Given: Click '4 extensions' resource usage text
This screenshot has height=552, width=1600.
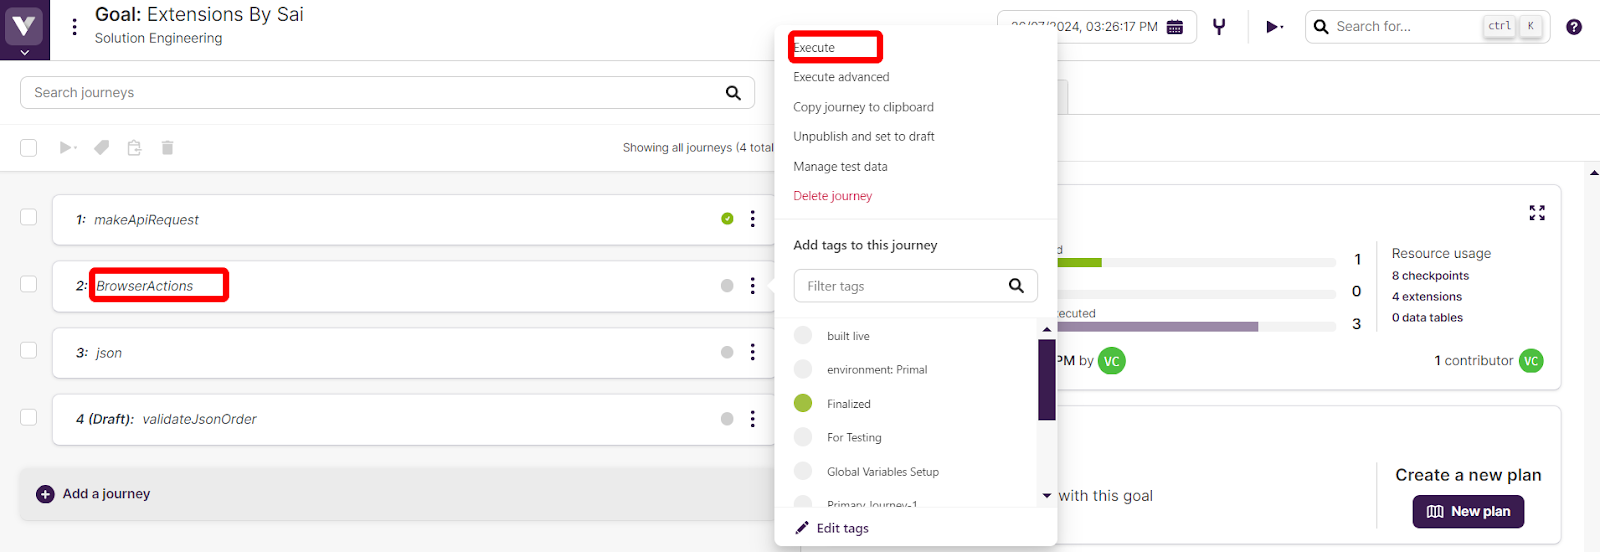Looking at the screenshot, I should coord(1427,297).
